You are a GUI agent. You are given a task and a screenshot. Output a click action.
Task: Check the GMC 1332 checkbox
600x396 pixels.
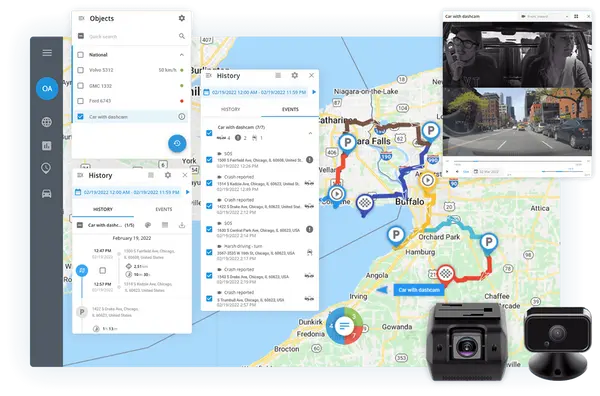[x=80, y=86]
